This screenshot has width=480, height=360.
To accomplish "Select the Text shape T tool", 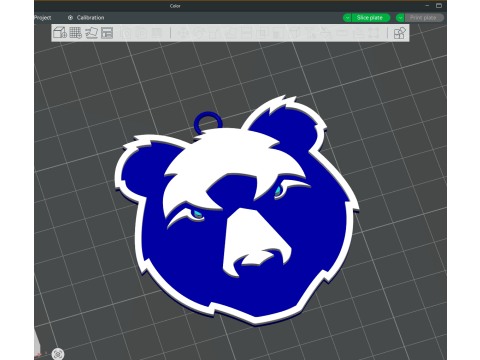I will tap(311, 33).
